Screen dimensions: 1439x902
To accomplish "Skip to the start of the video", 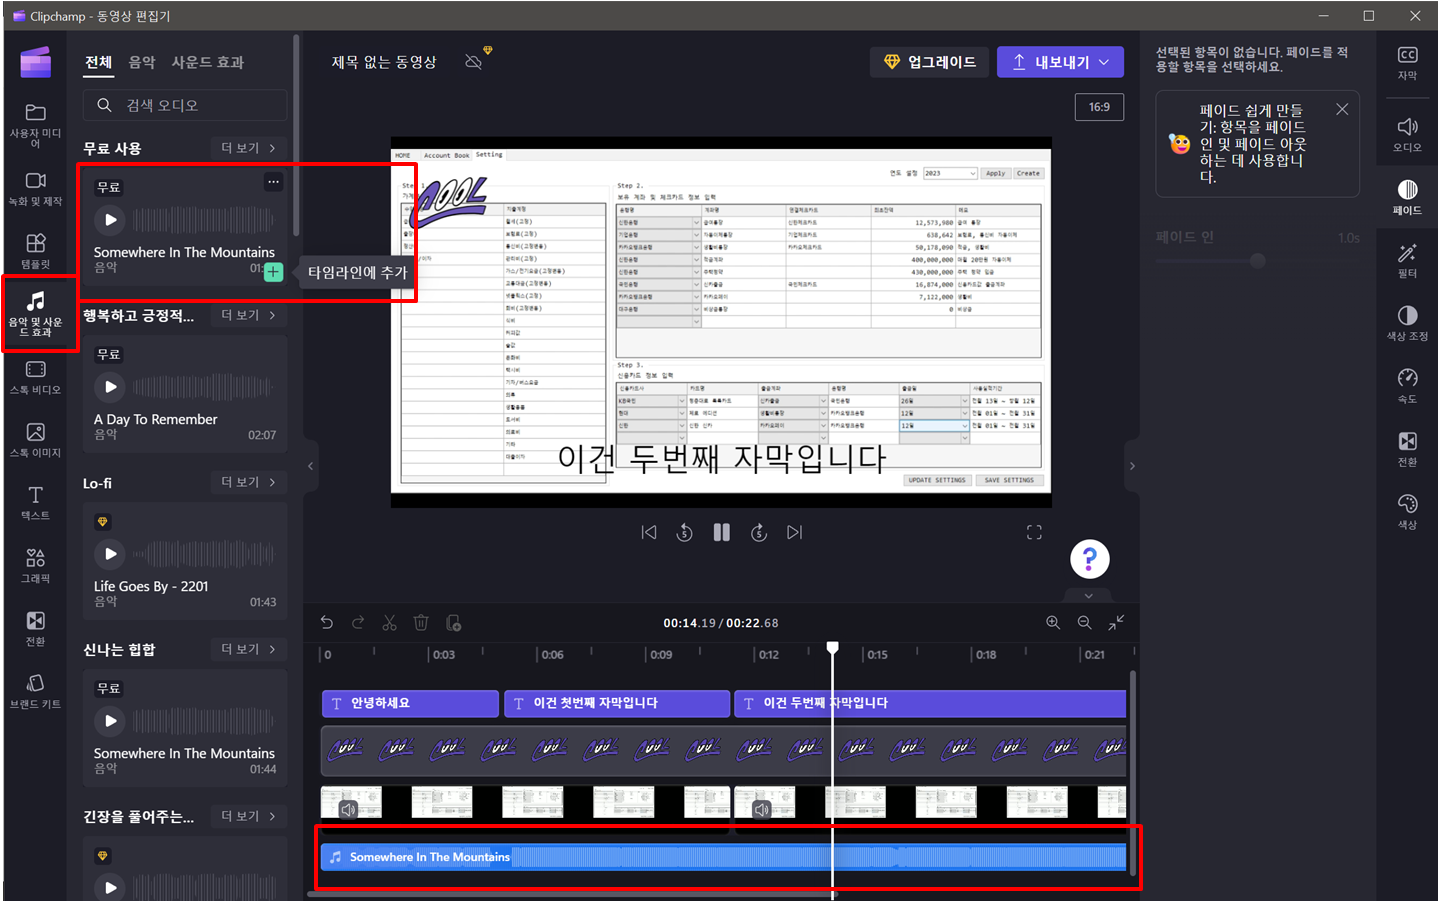I will tap(649, 532).
